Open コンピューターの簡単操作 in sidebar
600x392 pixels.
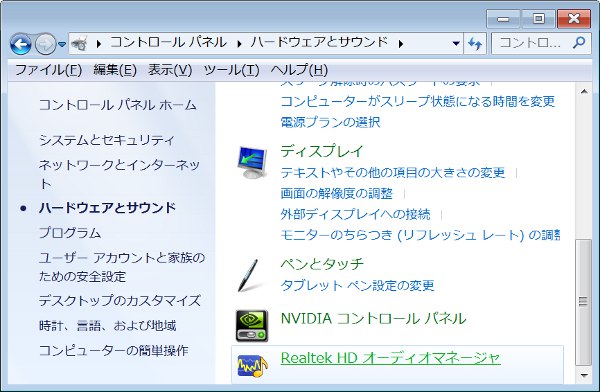click(114, 350)
